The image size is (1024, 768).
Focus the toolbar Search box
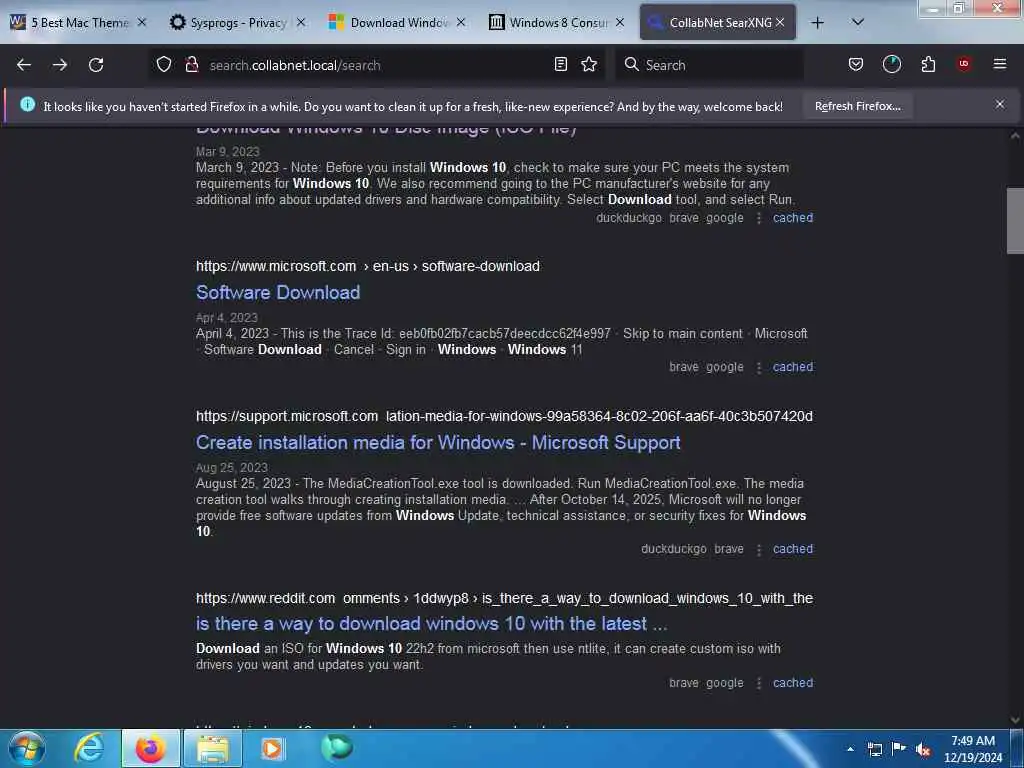click(x=709, y=65)
